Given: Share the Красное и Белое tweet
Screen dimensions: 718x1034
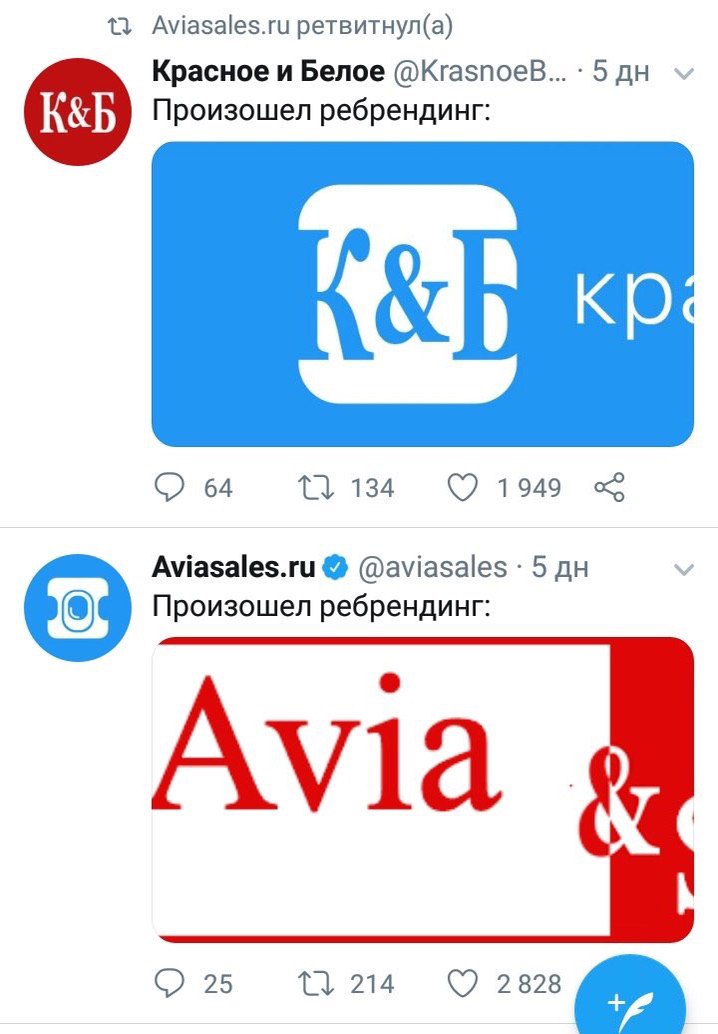Looking at the screenshot, I should [609, 488].
